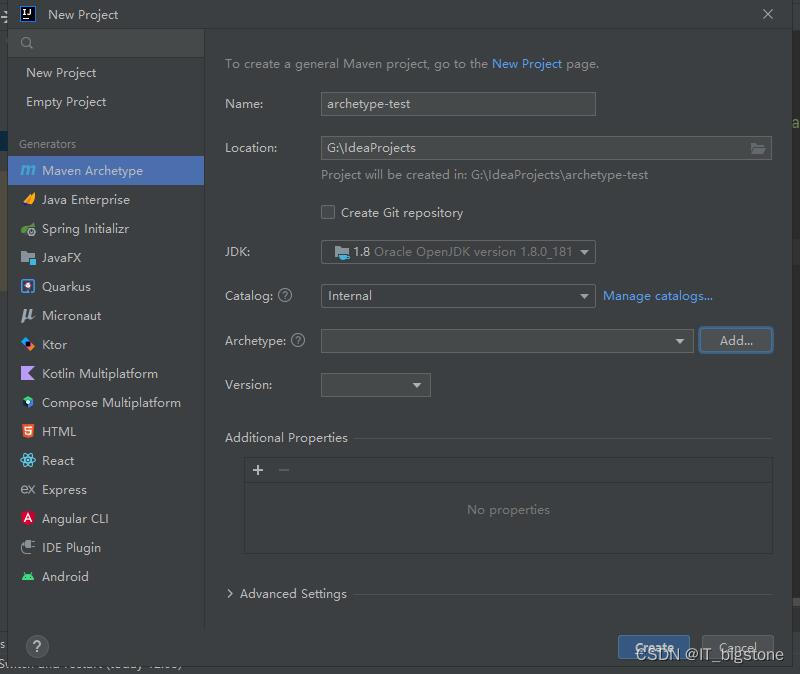The image size is (800, 674).
Task: Click the IDE Plugin plug icon
Action: pyautogui.click(x=28, y=547)
